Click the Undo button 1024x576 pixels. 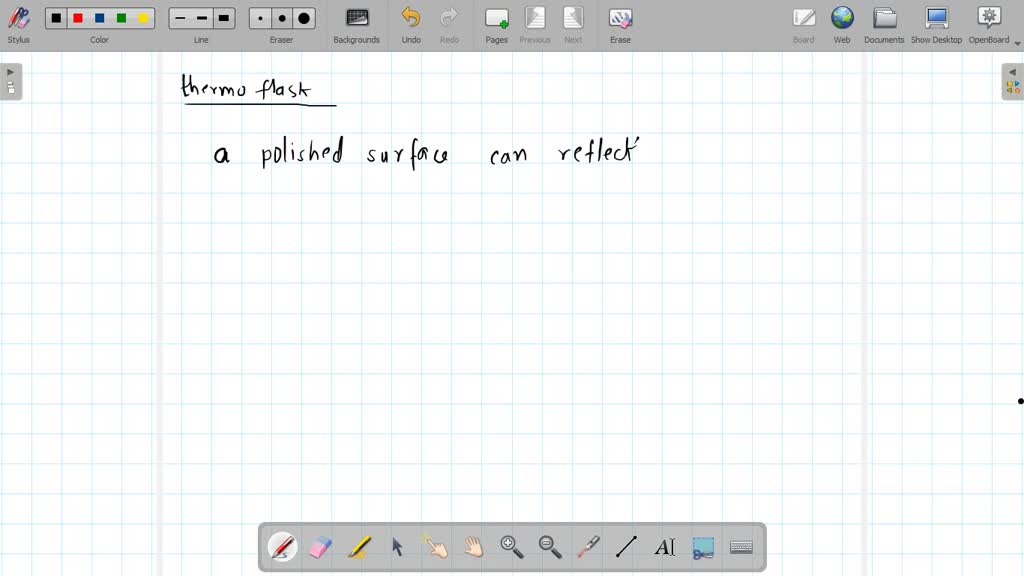click(411, 24)
